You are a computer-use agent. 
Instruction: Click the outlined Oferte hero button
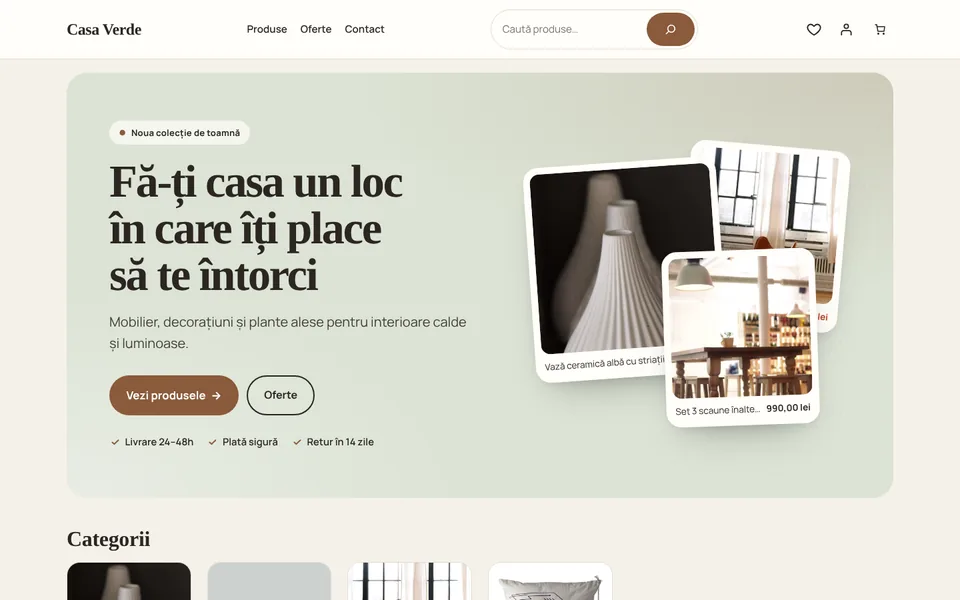280,396
